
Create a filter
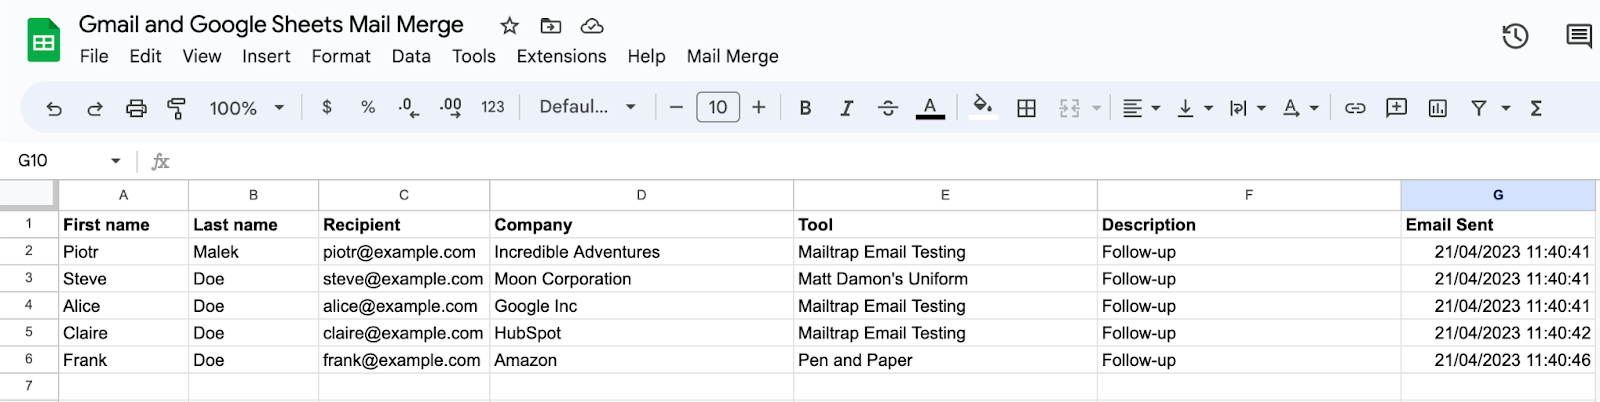1479,108
